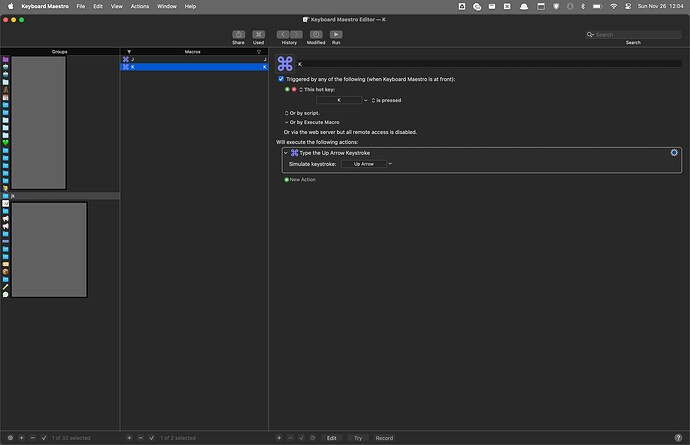Select the pencil group icon
The image size is (690, 445).
[5, 287]
